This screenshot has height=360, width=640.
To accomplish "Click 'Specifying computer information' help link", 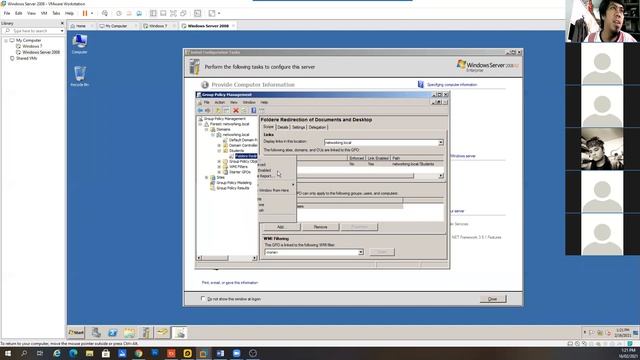I will (x=452, y=84).
